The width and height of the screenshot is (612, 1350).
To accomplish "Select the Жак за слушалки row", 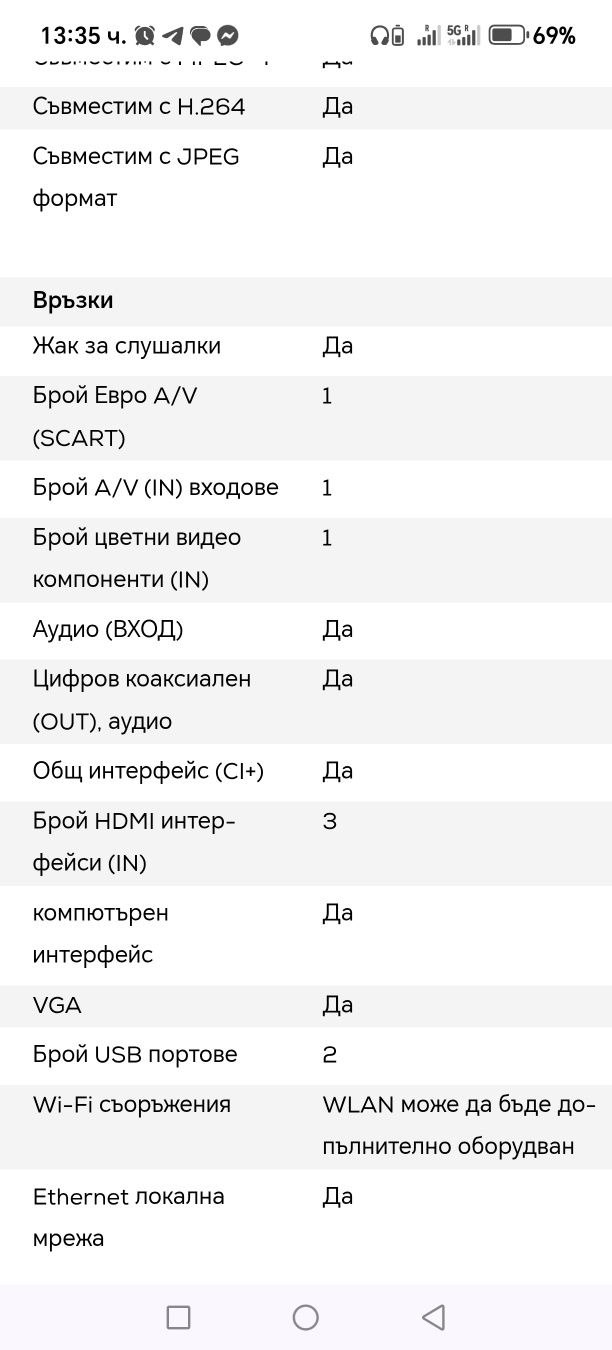I will point(306,347).
